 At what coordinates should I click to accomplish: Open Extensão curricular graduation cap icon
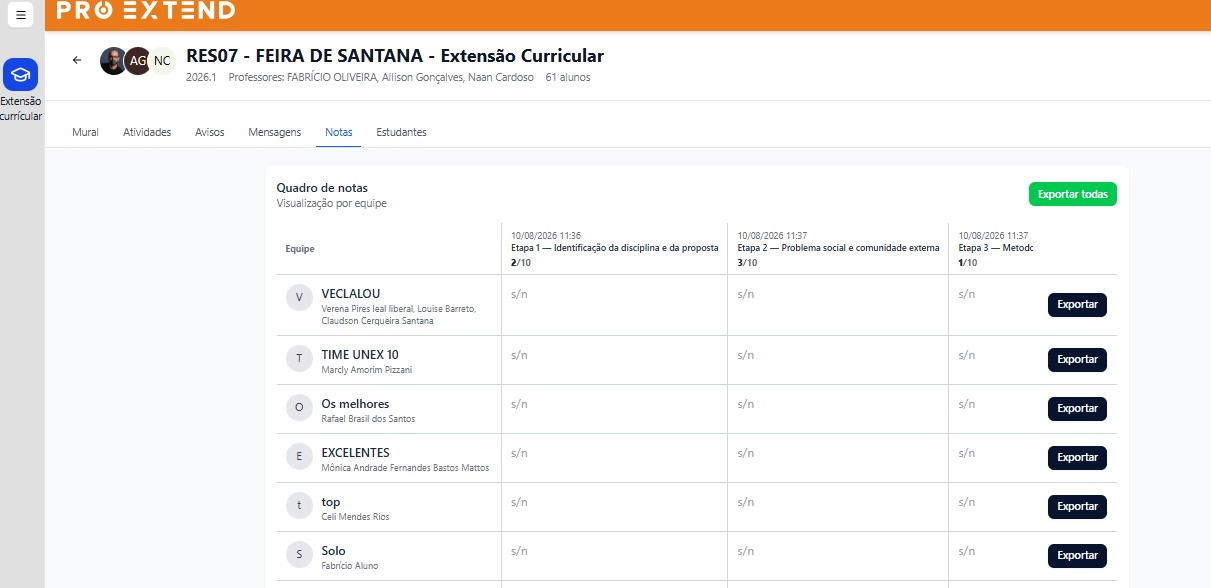click(21, 75)
